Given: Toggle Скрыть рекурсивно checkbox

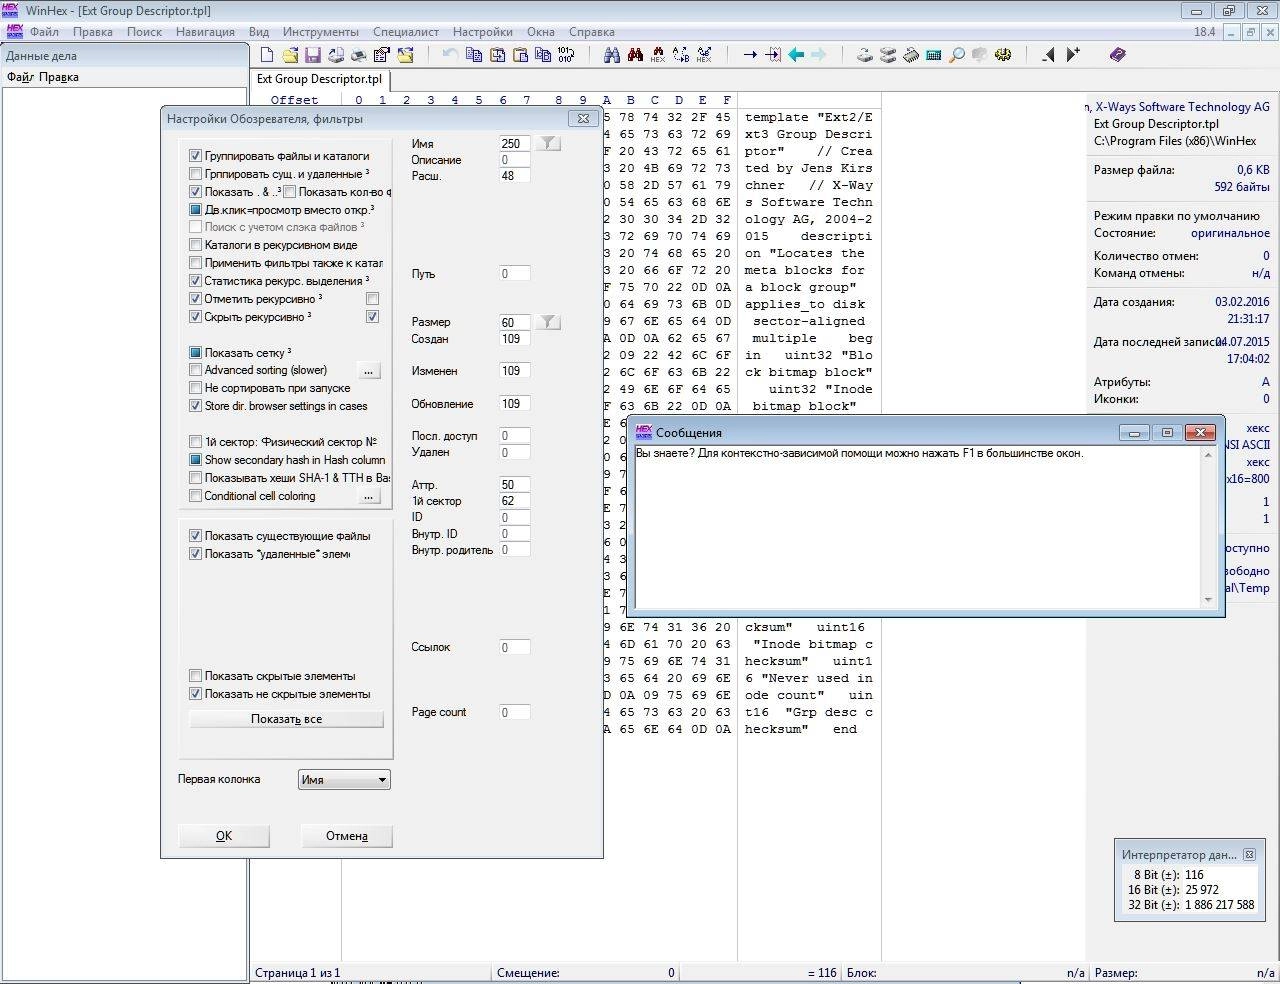Looking at the screenshot, I should pyautogui.click(x=196, y=317).
